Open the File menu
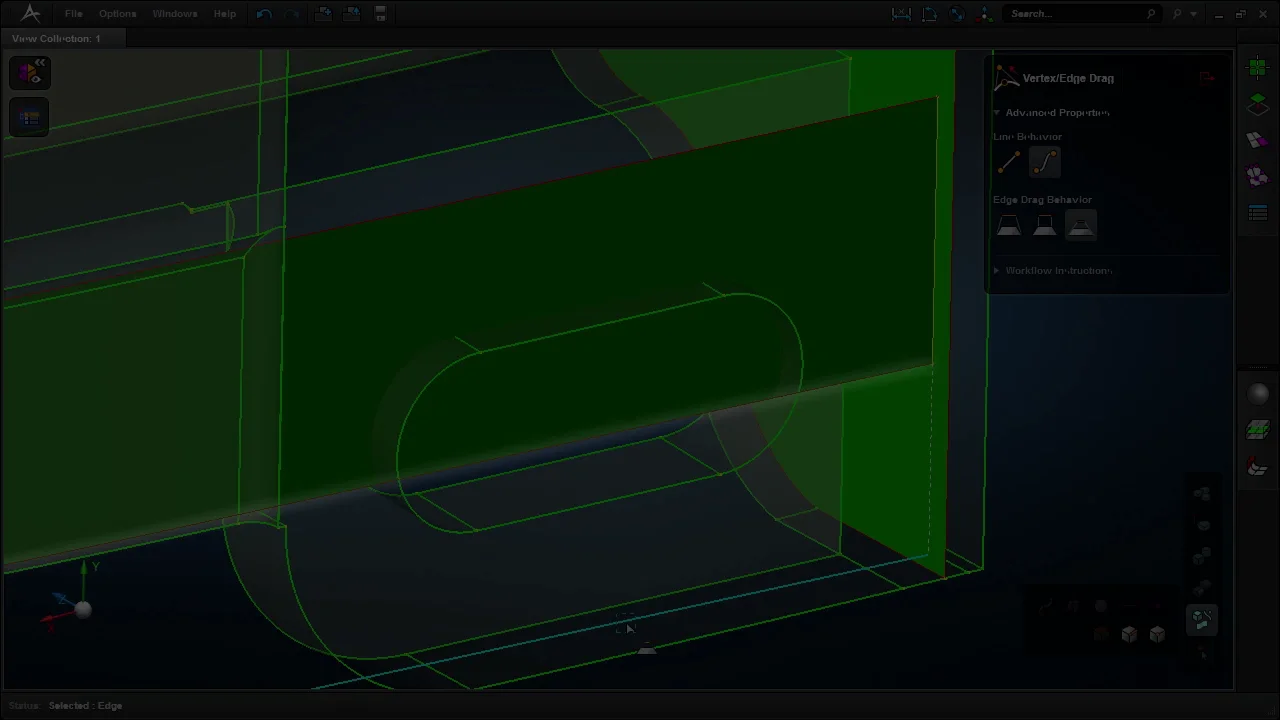Viewport: 1280px width, 720px height. pos(73,14)
